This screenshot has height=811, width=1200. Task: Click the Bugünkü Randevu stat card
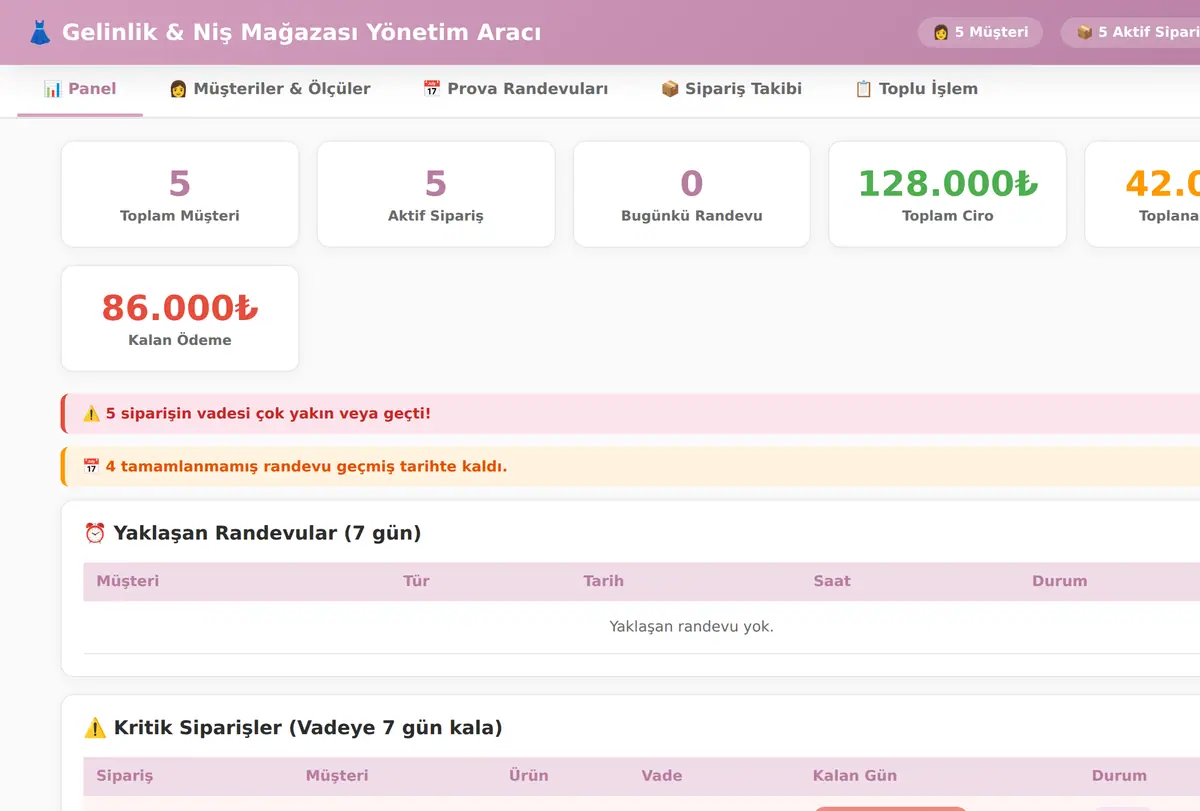[692, 194]
